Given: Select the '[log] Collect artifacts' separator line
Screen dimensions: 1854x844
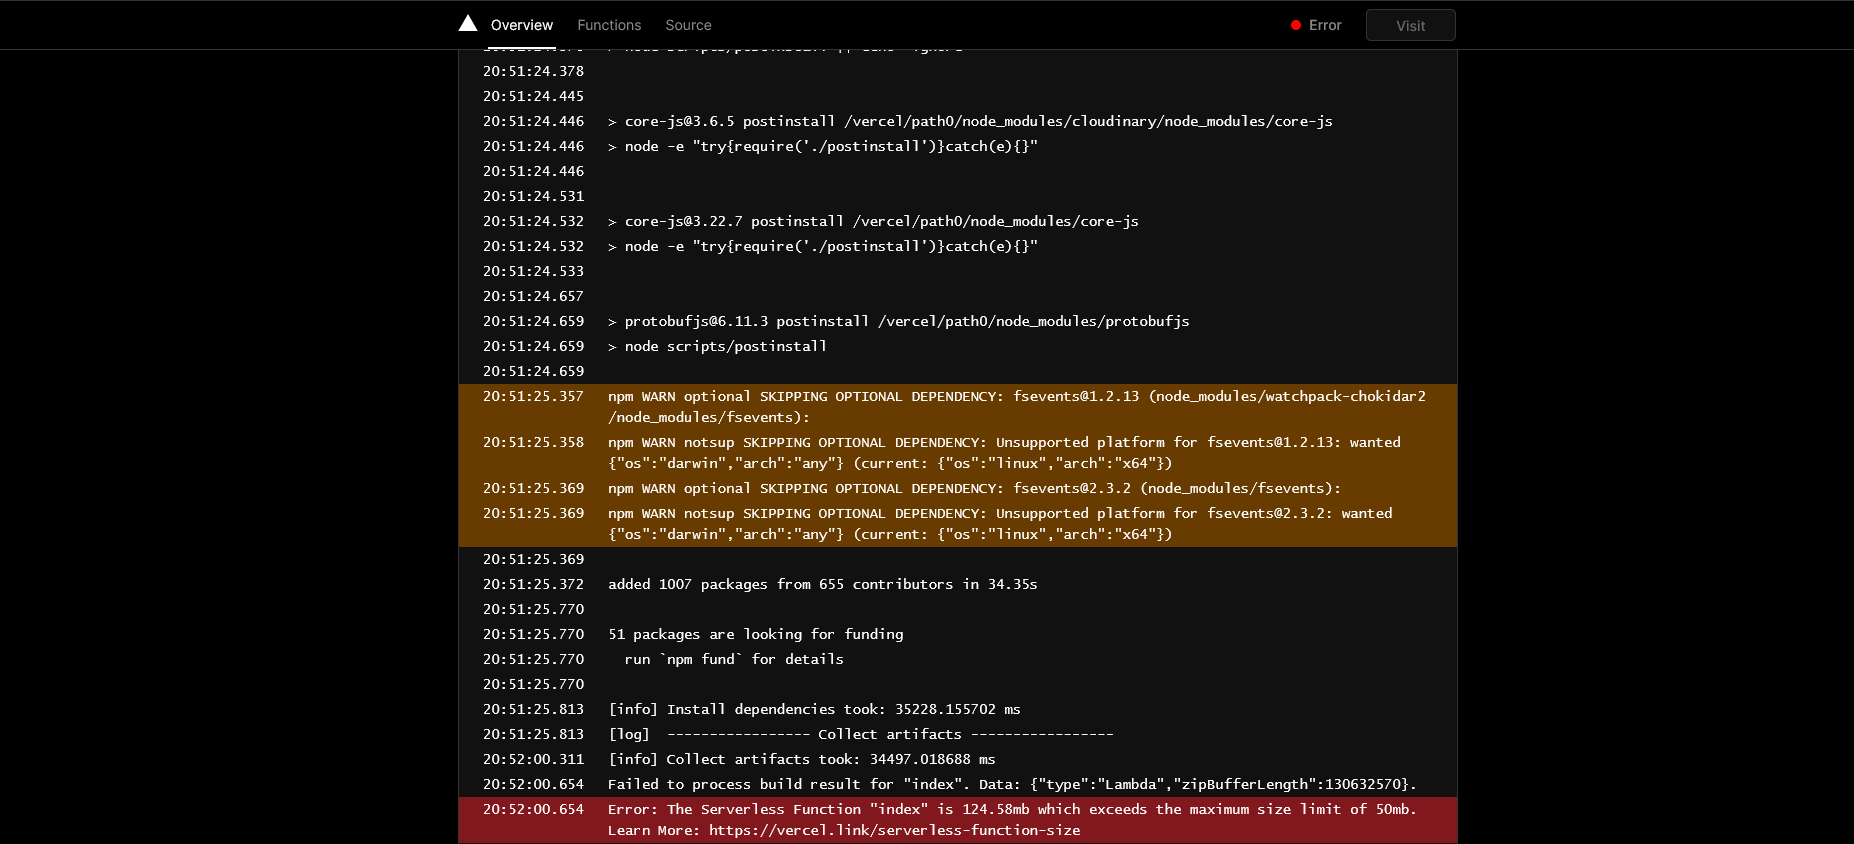Looking at the screenshot, I should pyautogui.click(x=958, y=734).
